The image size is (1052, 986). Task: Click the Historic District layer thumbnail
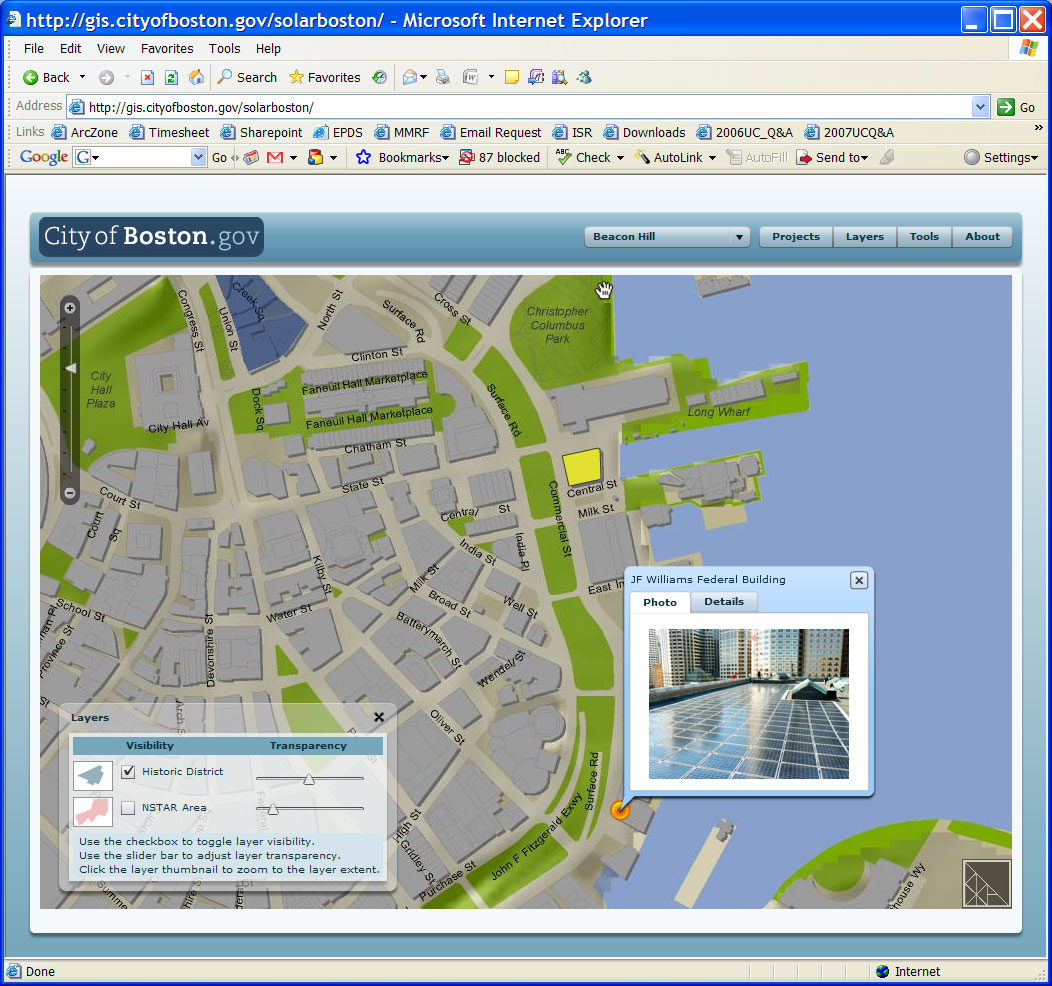pyautogui.click(x=93, y=775)
